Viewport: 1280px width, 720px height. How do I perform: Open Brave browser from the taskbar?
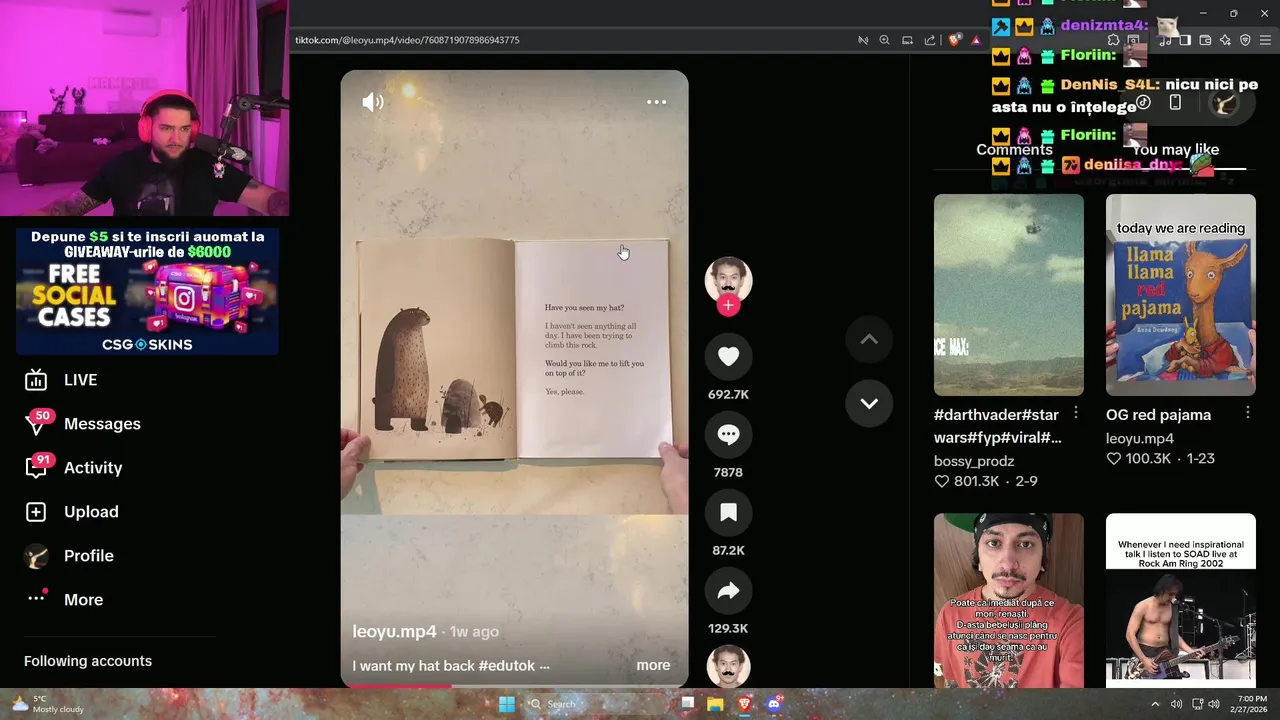coord(744,704)
